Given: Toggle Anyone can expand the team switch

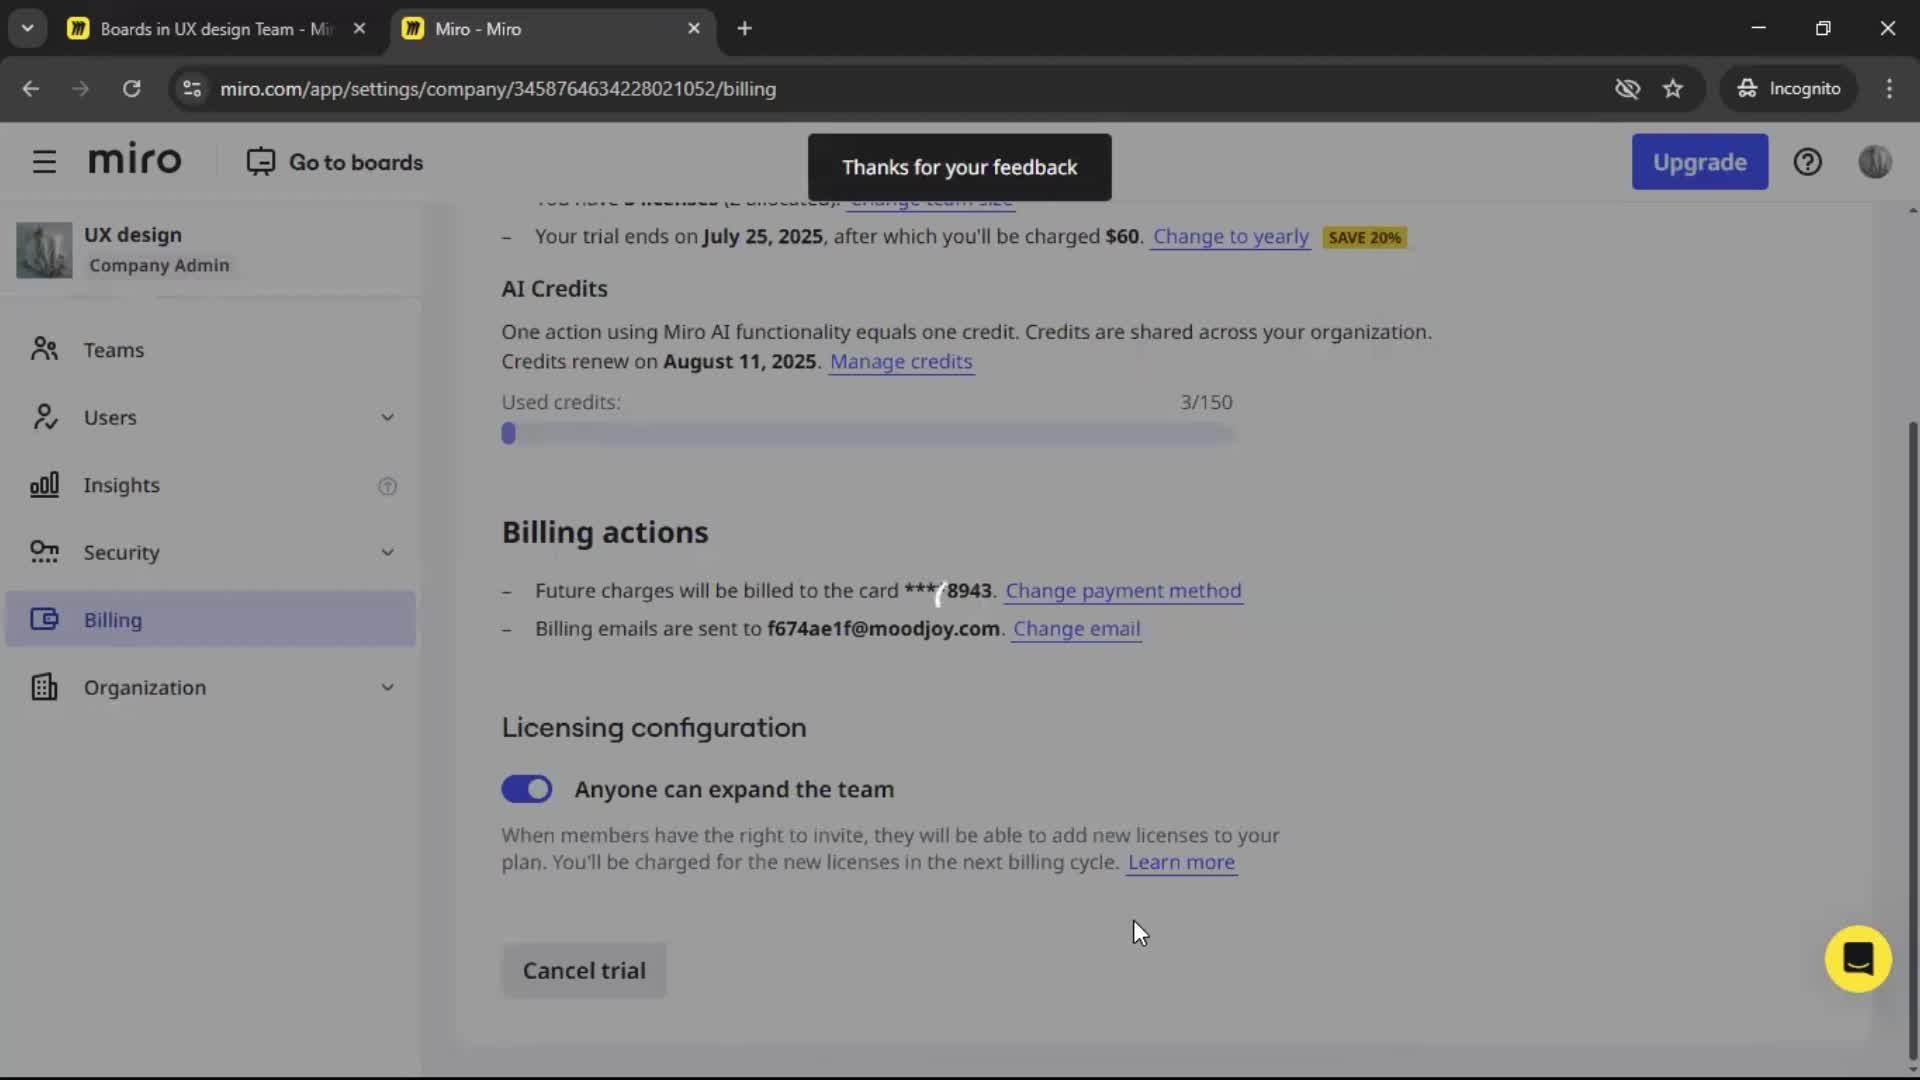Looking at the screenshot, I should click(x=526, y=789).
